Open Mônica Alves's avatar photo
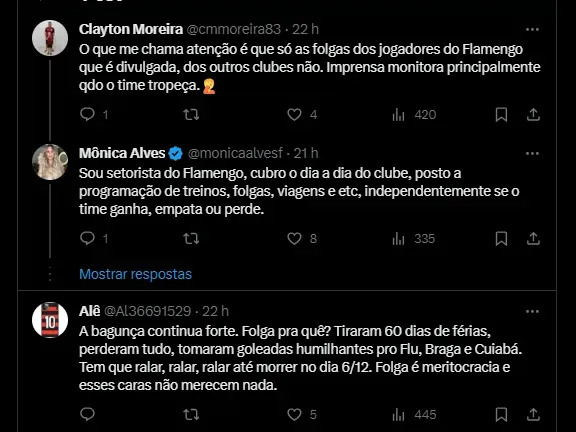The image size is (576, 432). (50, 162)
